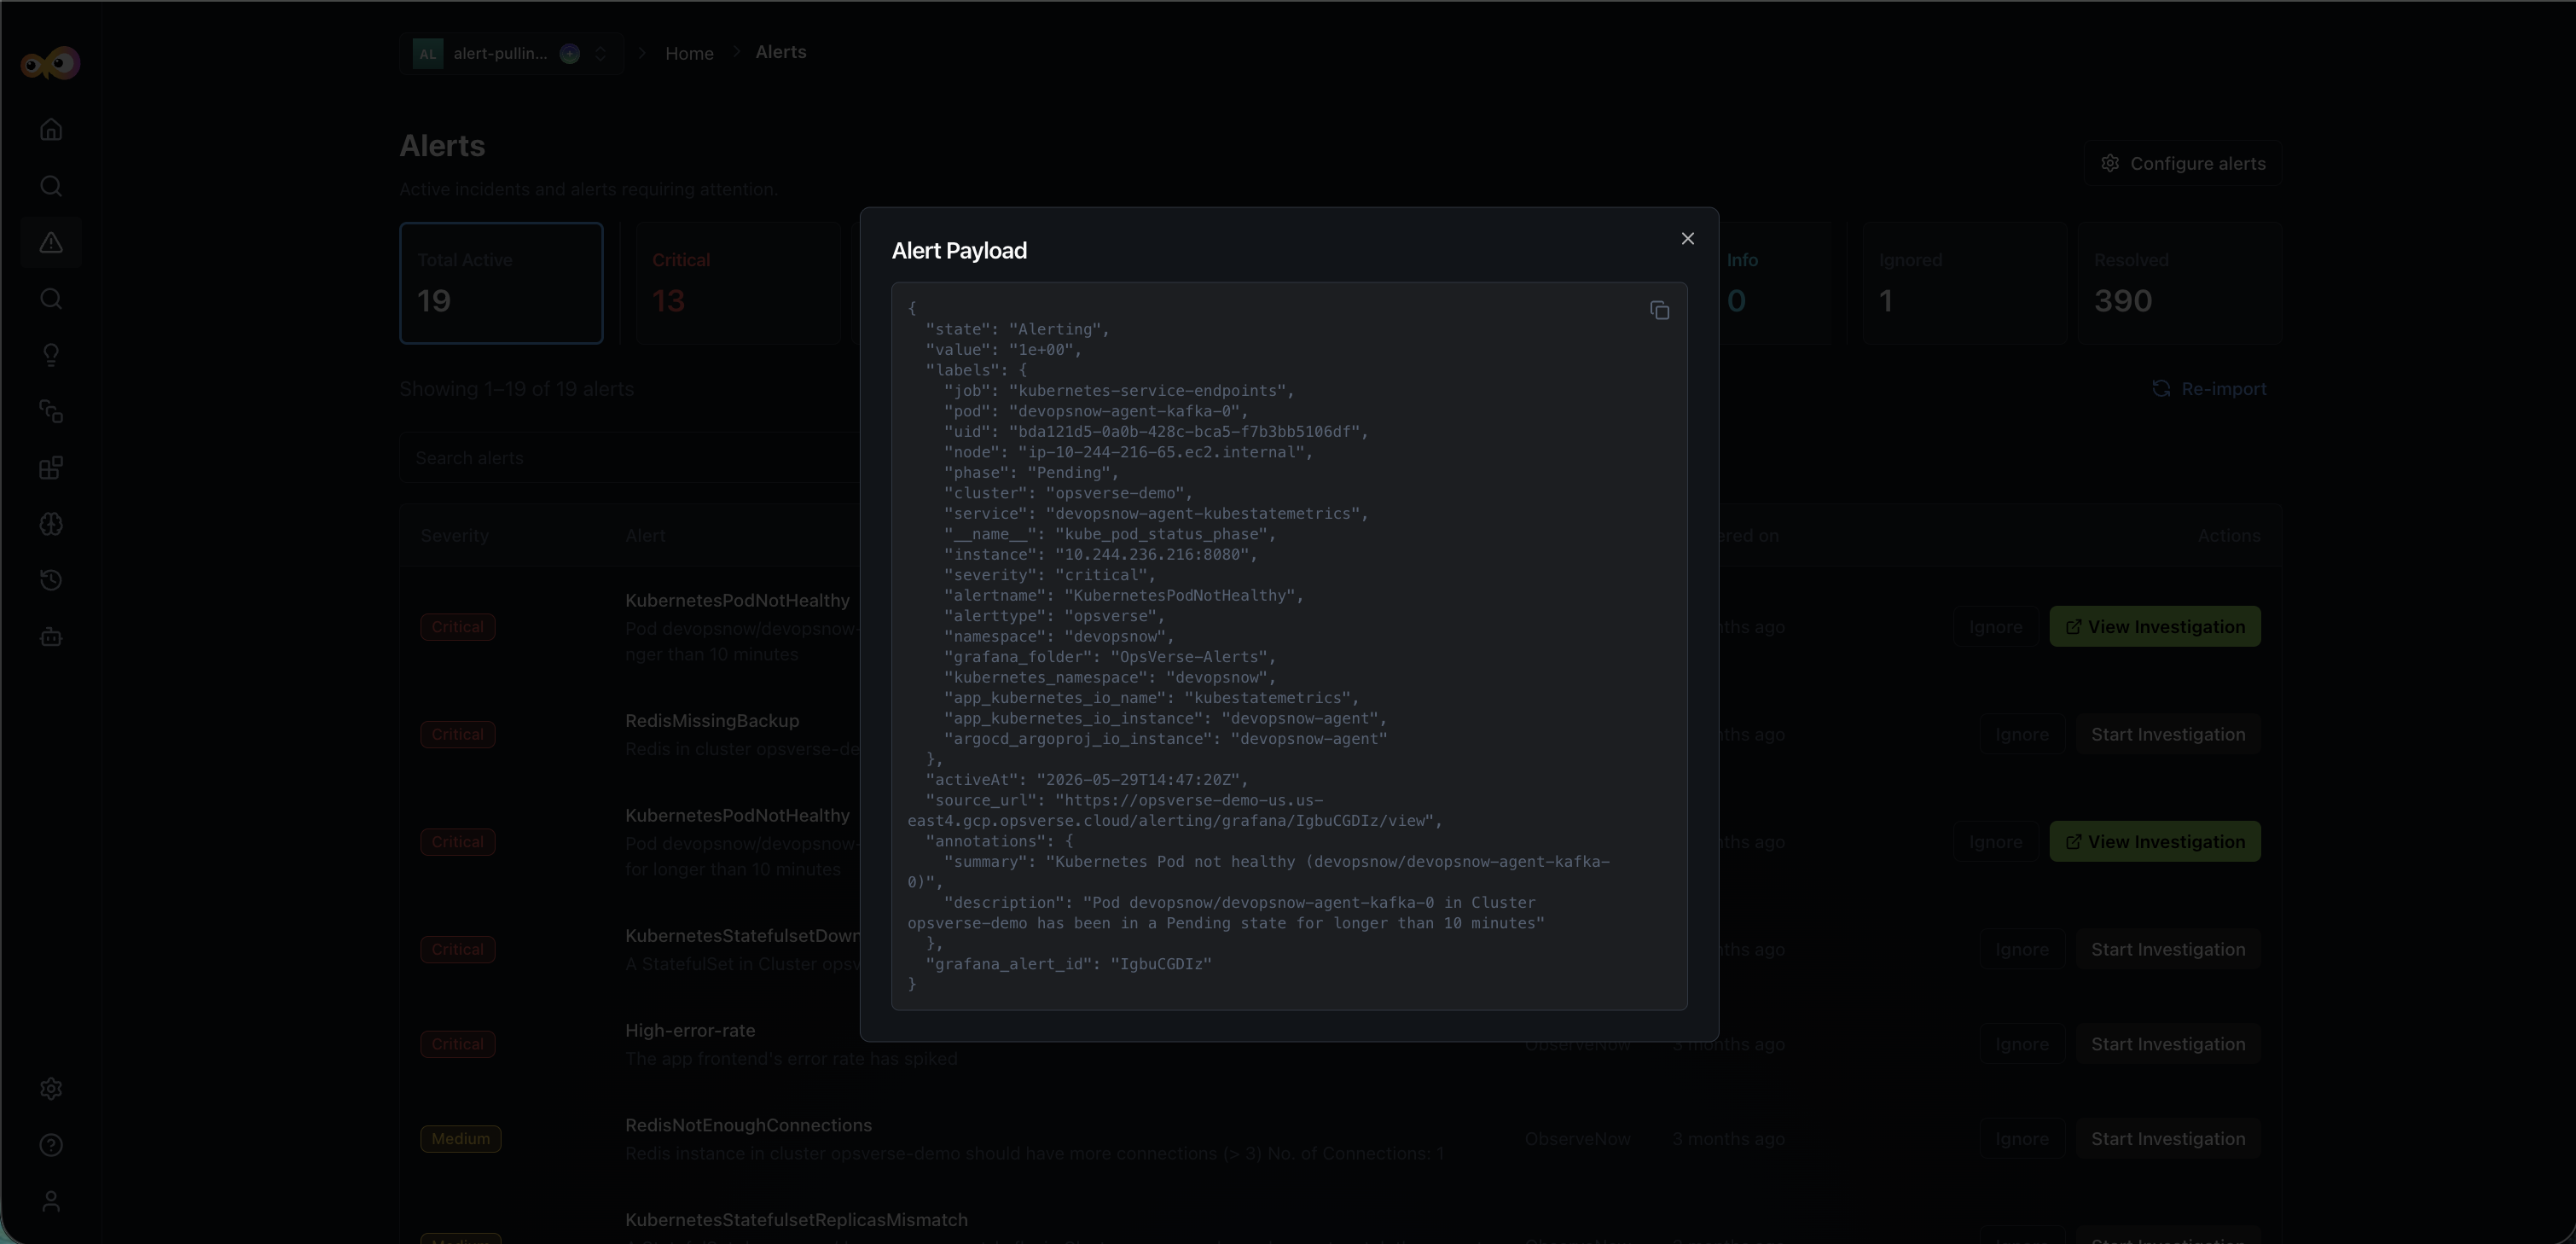Select the Total Active 19 card
Screen dimensions: 2576x1244
501,283
